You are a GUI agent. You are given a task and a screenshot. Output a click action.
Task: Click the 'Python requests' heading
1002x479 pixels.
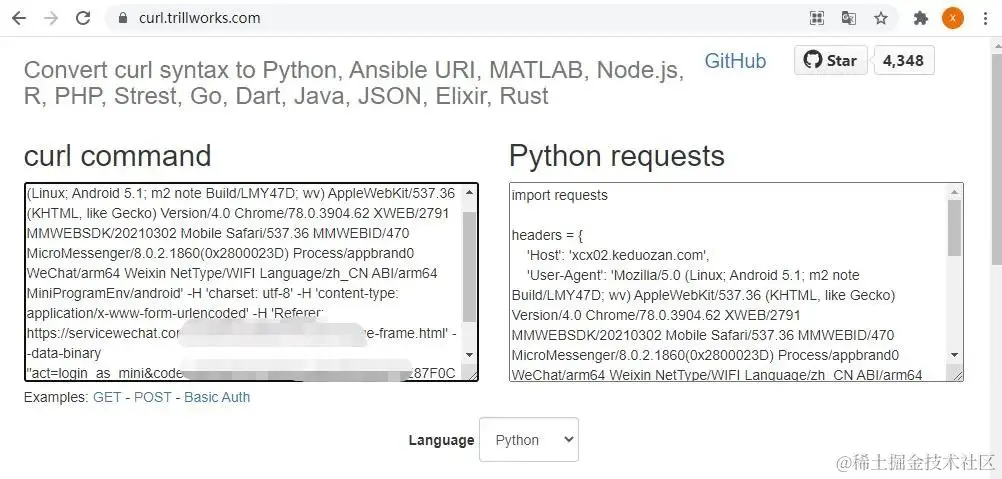(617, 156)
